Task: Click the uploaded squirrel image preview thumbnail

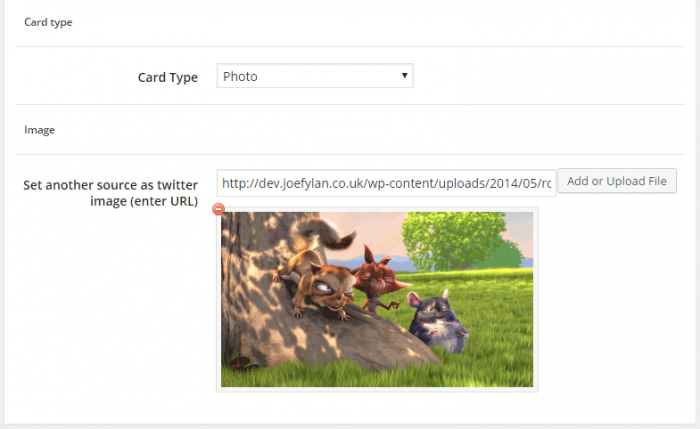Action: pyautogui.click(x=377, y=300)
